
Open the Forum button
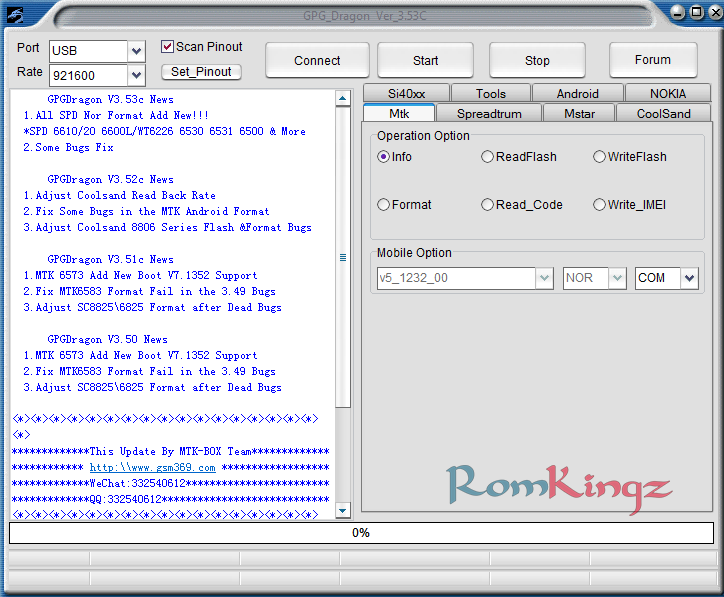tap(652, 60)
